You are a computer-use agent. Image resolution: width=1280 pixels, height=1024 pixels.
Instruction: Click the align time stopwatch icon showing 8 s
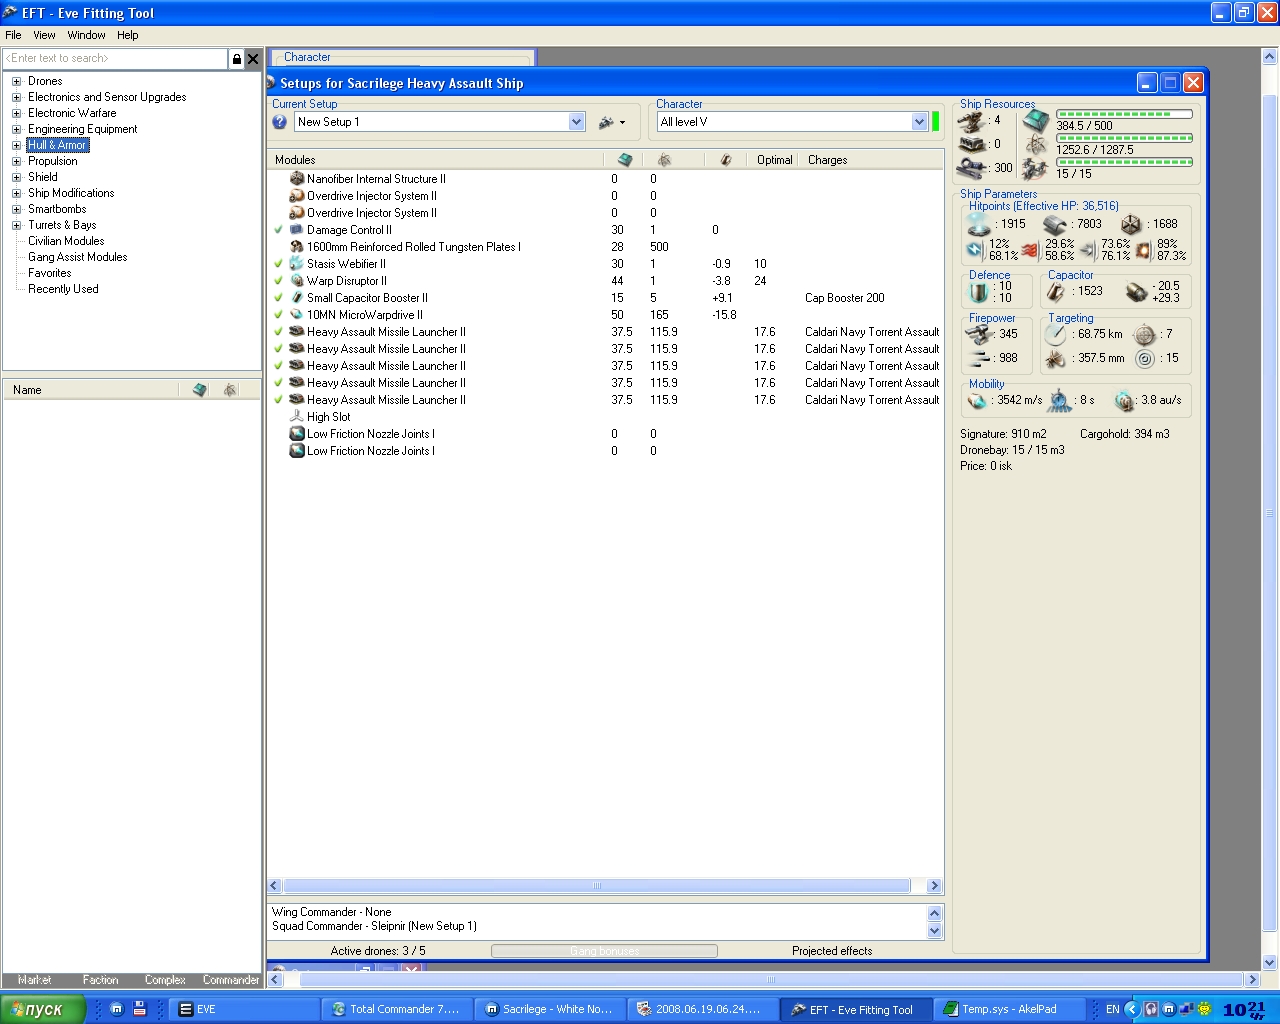pos(1060,400)
